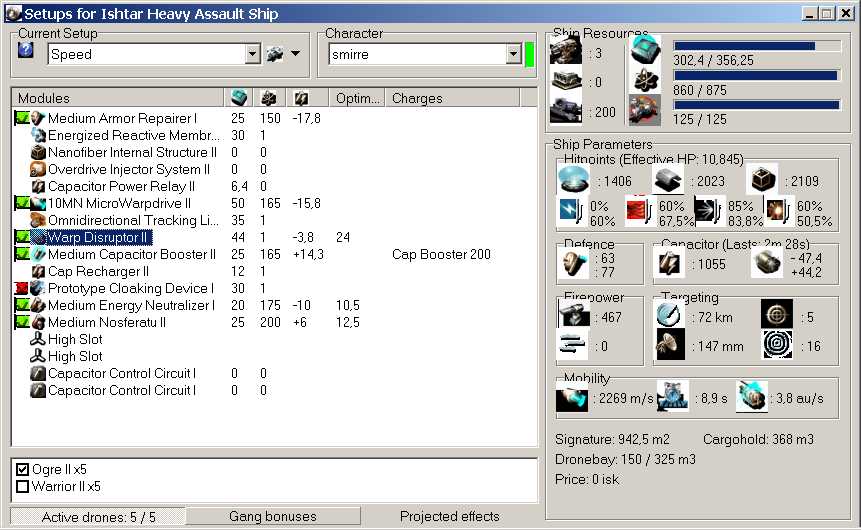The height and width of the screenshot is (530, 861).
Task: Click the Cap Booster 200 charge
Action: point(441,254)
